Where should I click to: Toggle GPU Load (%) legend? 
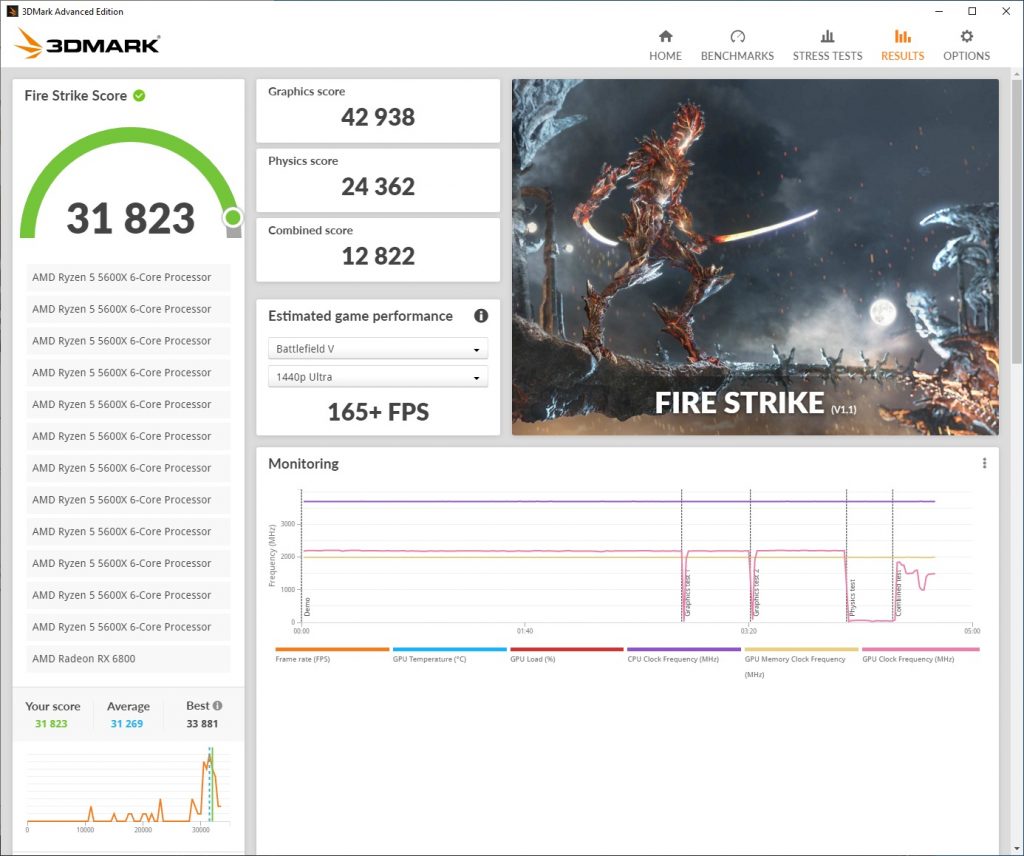pos(532,659)
